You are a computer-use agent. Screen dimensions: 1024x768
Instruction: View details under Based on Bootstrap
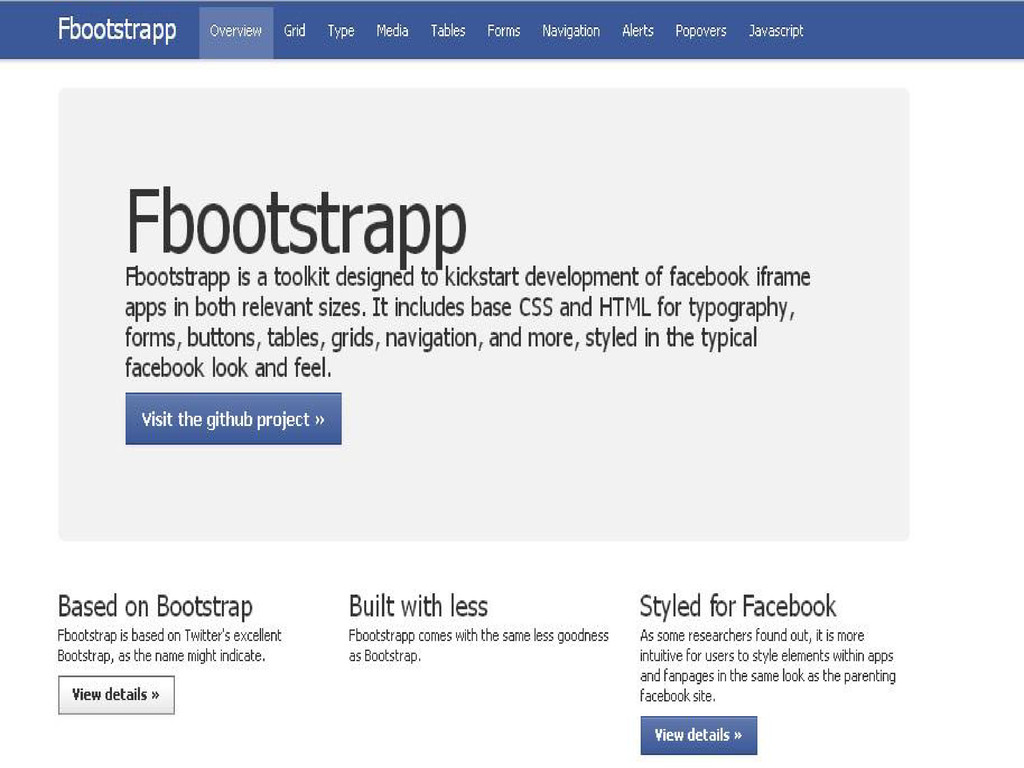click(116, 695)
